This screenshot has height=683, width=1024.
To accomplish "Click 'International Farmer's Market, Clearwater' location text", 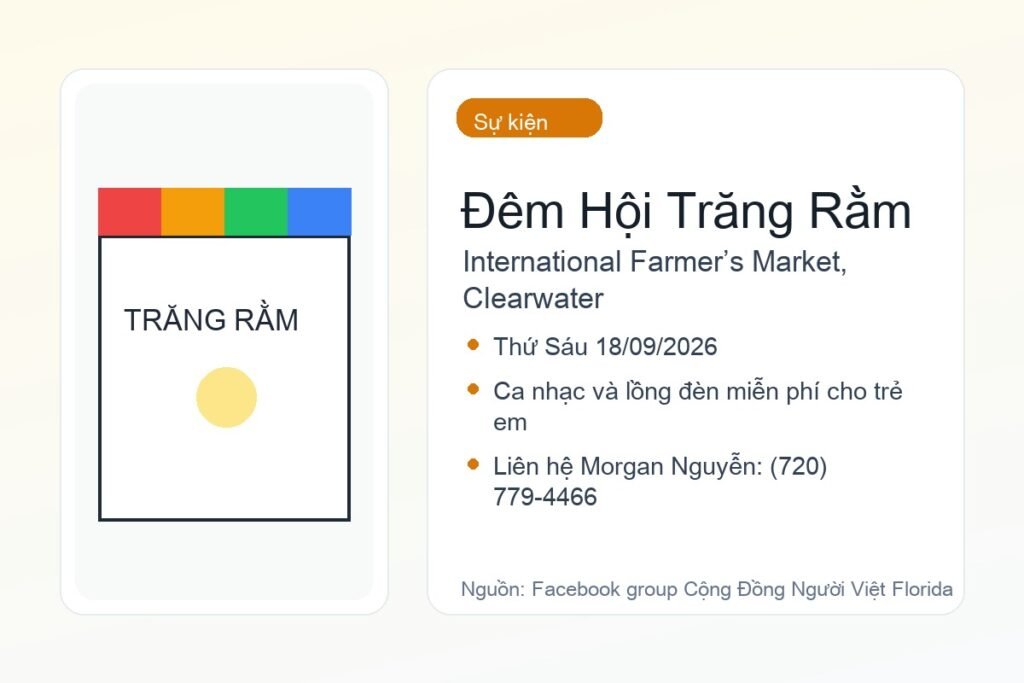I will pyautogui.click(x=654, y=280).
